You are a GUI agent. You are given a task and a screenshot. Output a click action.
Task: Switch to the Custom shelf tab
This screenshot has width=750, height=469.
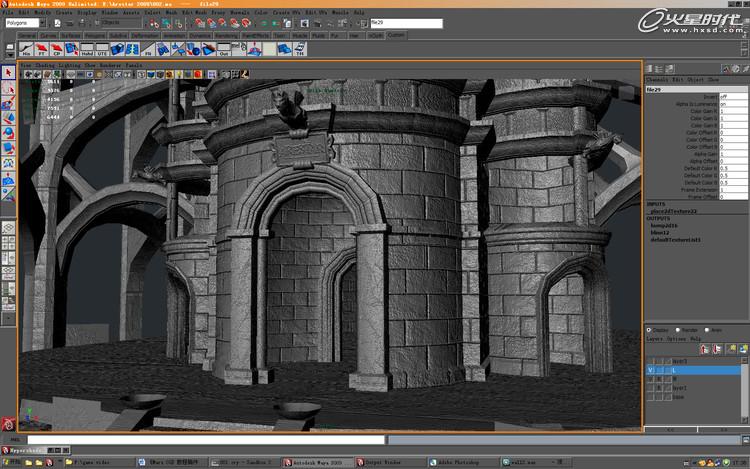pos(397,35)
